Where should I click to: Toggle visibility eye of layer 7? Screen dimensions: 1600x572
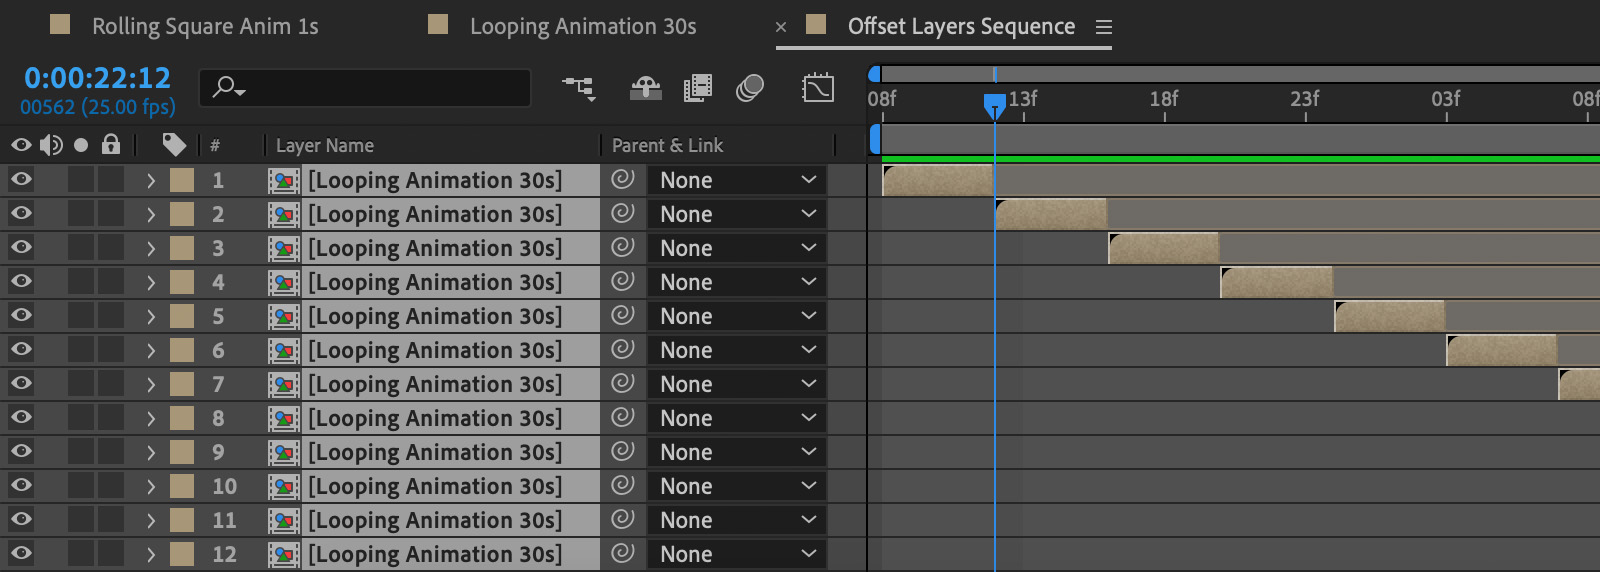pyautogui.click(x=21, y=384)
